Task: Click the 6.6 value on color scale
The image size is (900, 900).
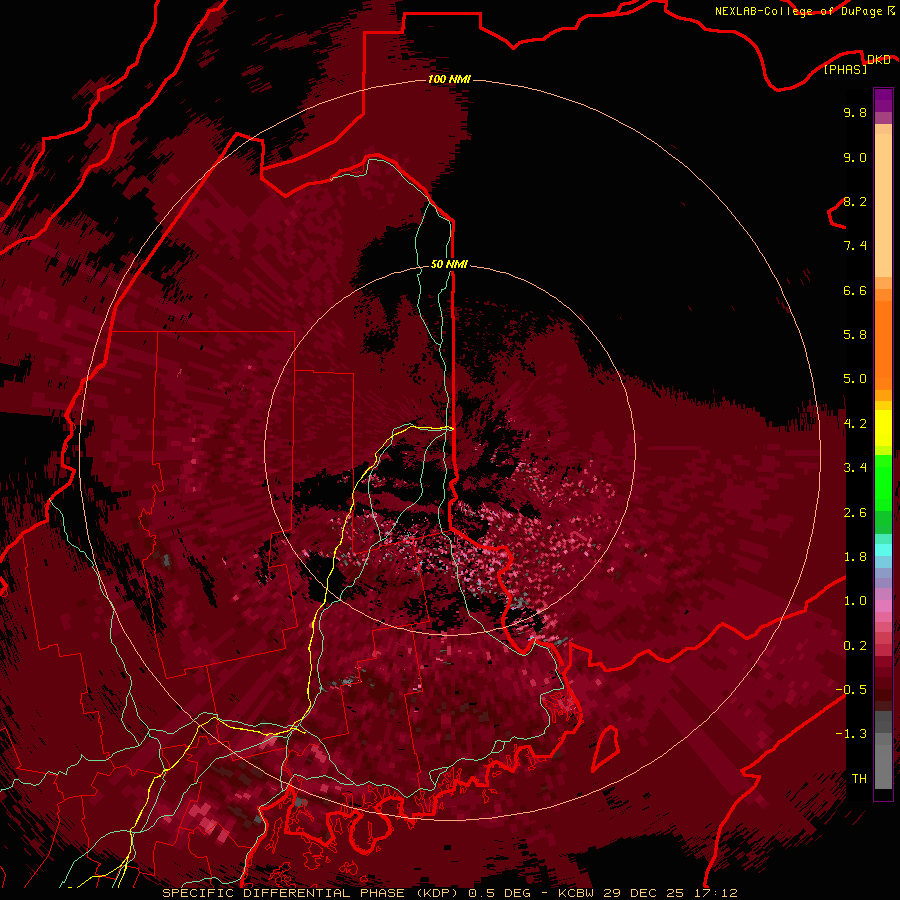Action: (855, 290)
